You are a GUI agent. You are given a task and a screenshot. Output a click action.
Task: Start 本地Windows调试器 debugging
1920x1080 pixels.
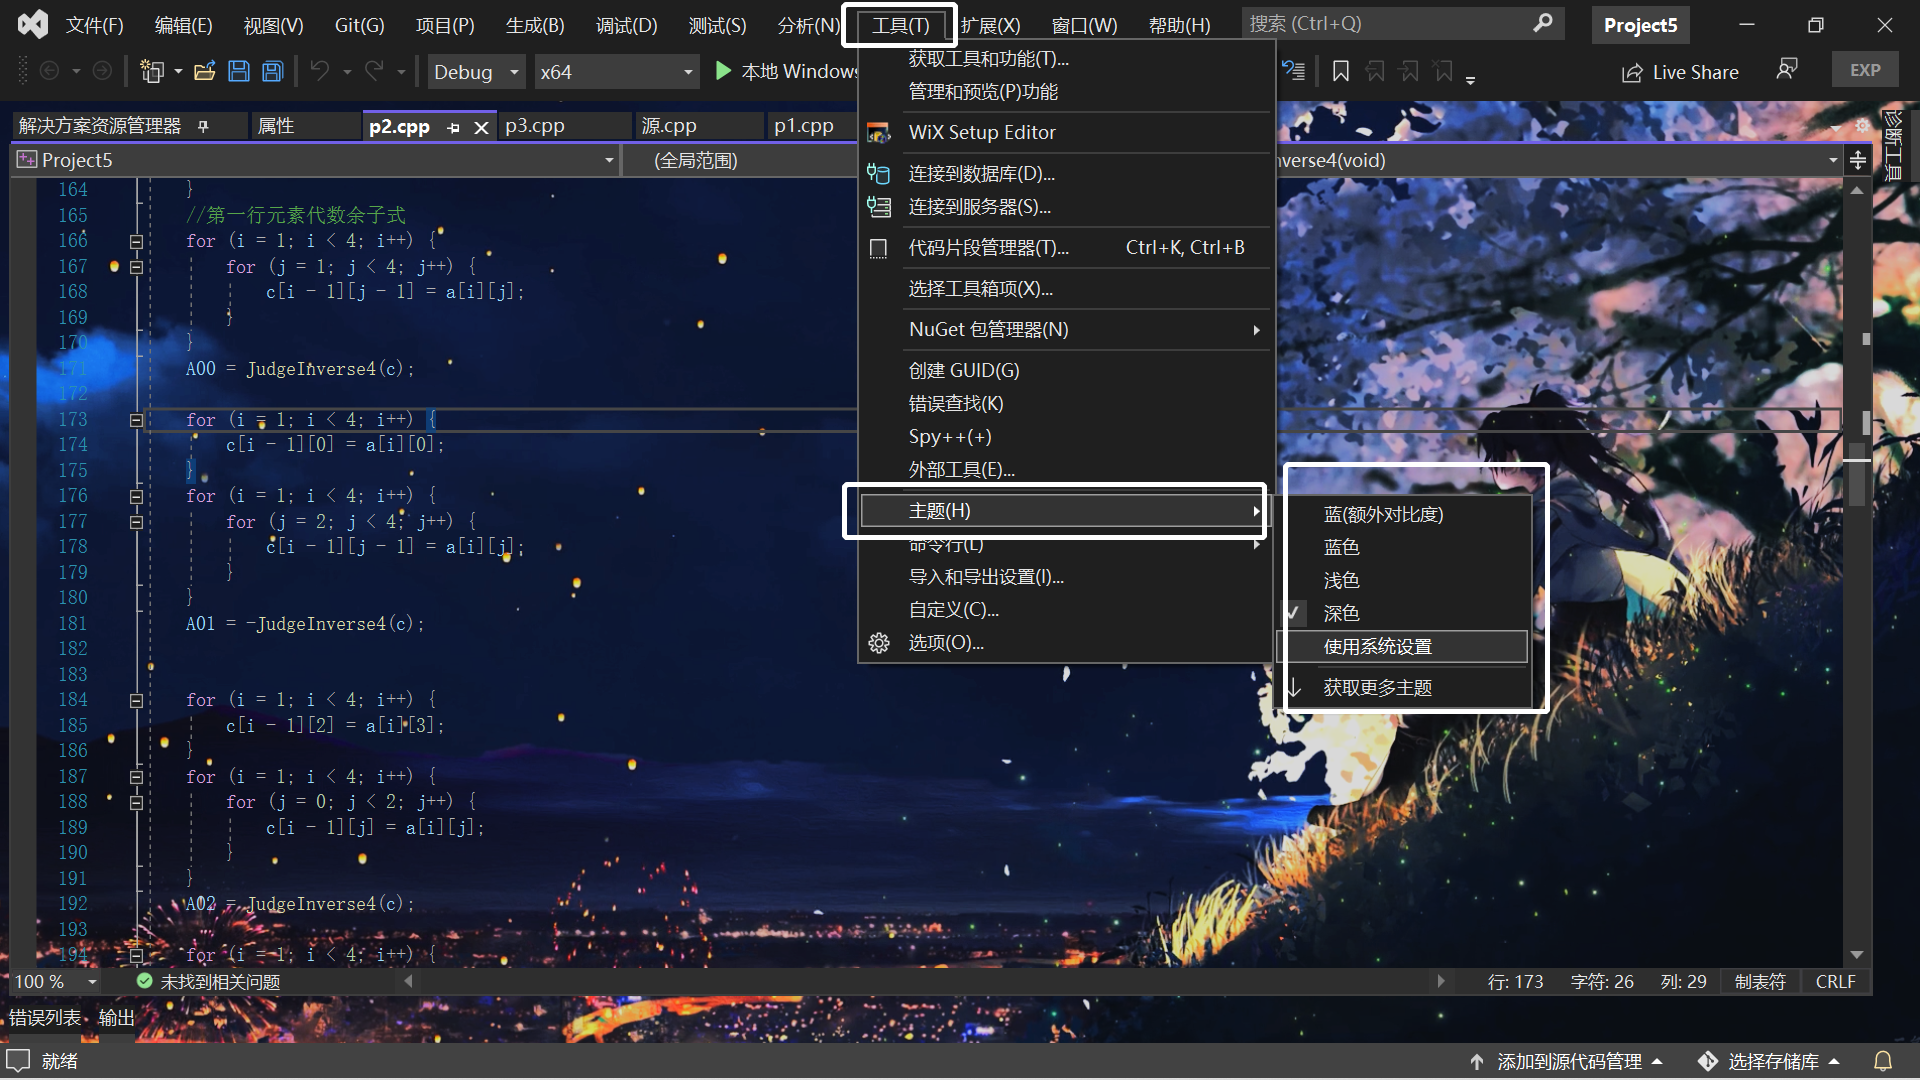click(723, 71)
